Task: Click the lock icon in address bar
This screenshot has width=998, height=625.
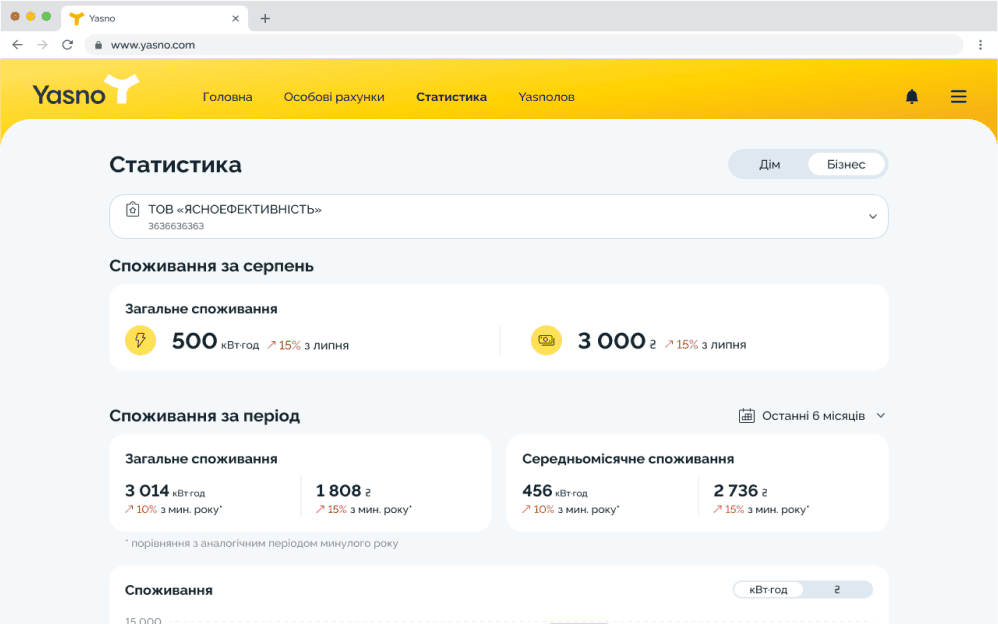Action: (98, 45)
